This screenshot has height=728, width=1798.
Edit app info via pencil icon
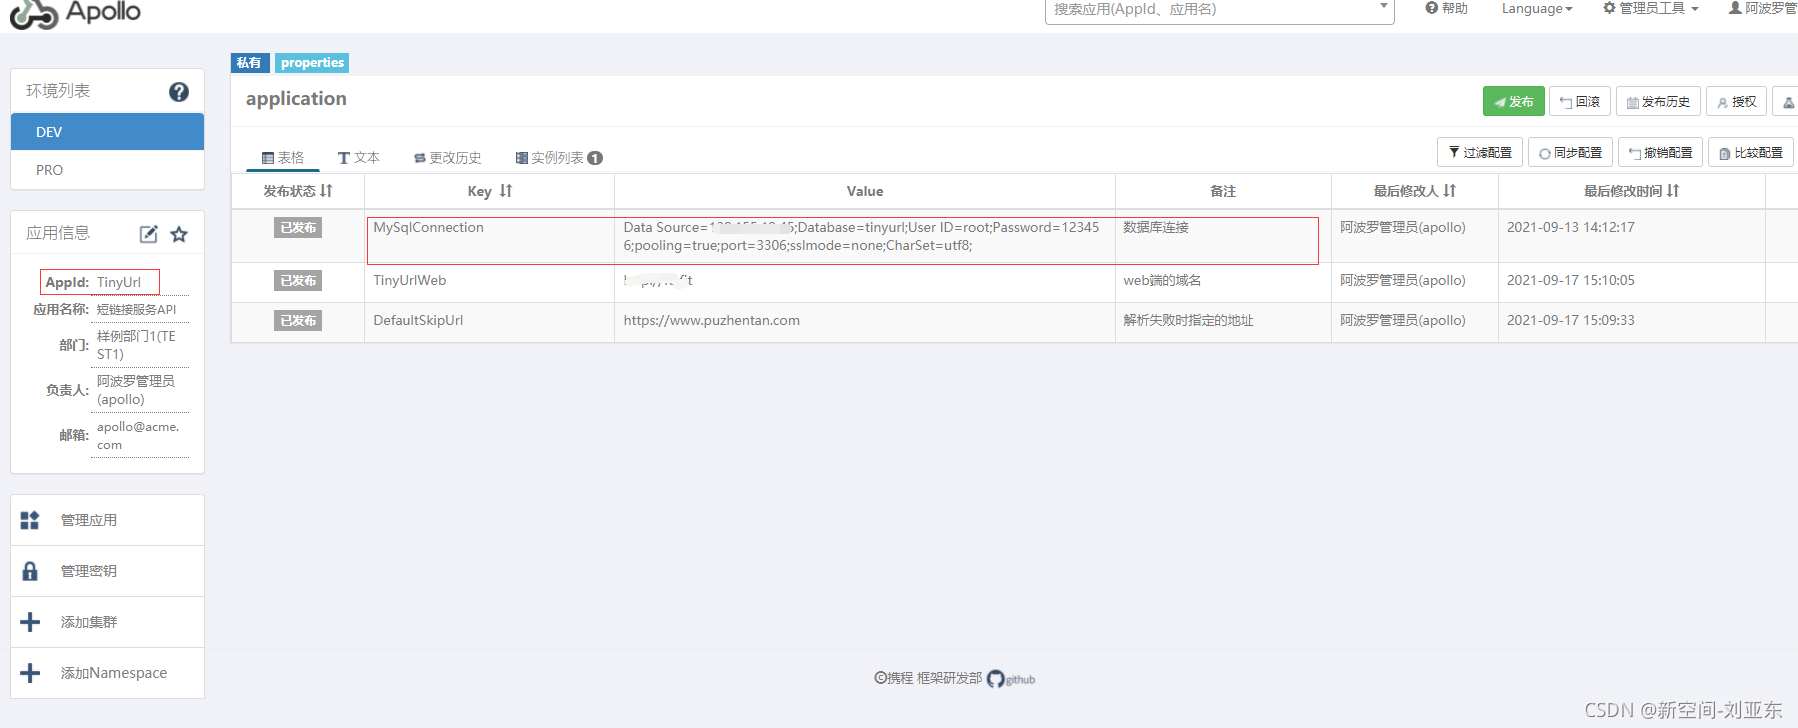click(x=148, y=234)
